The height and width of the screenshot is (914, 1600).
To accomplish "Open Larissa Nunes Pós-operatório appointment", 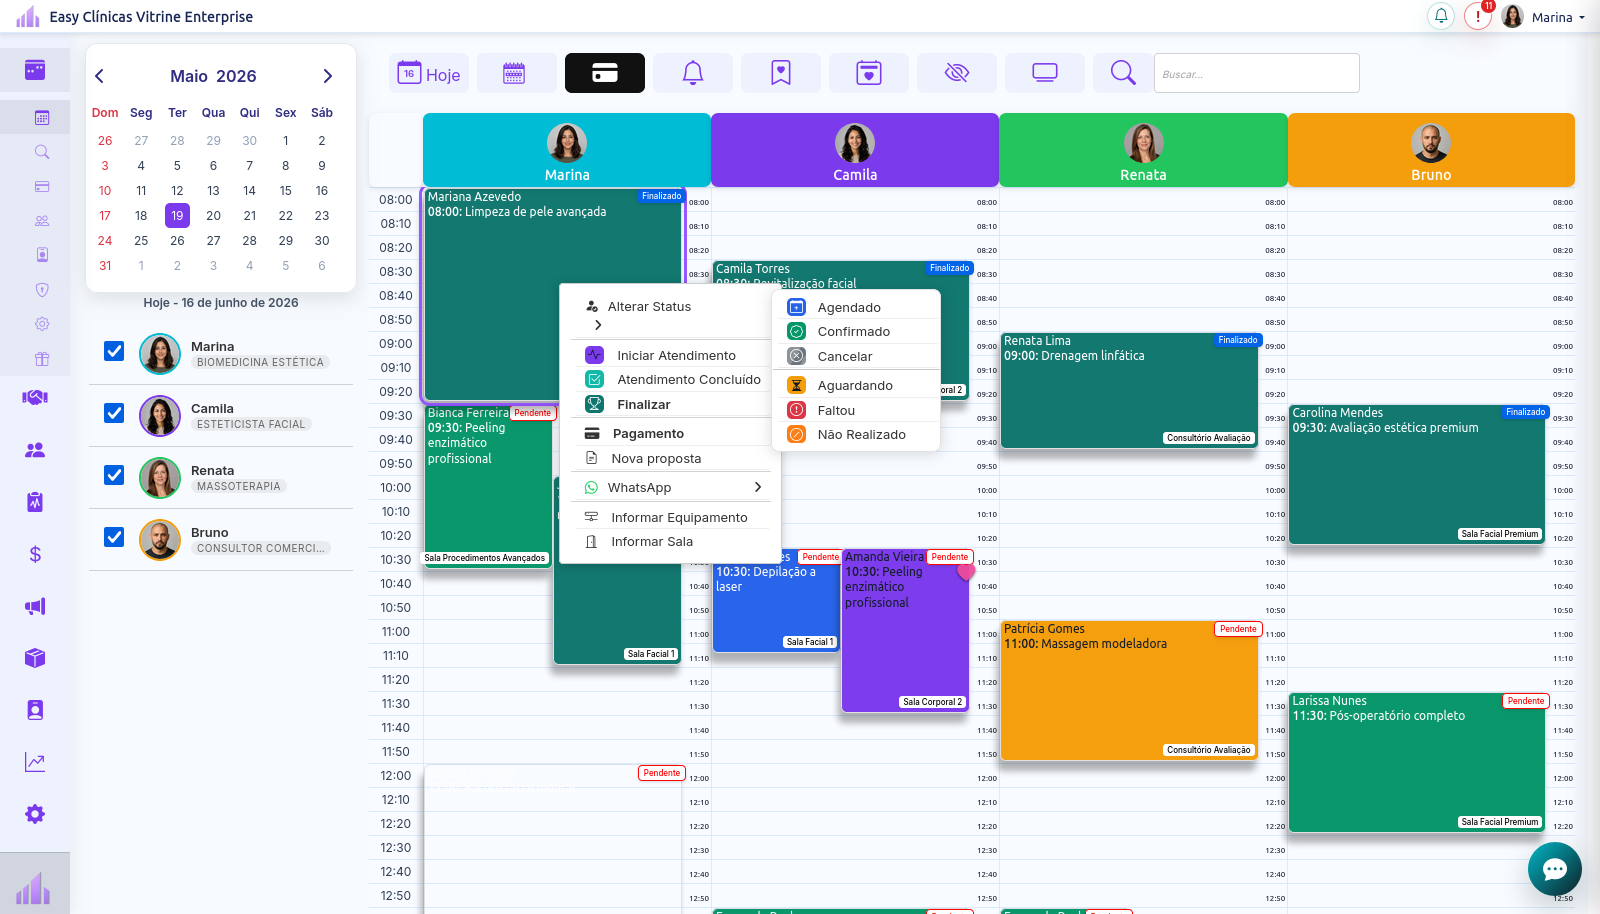I will pos(1417,762).
